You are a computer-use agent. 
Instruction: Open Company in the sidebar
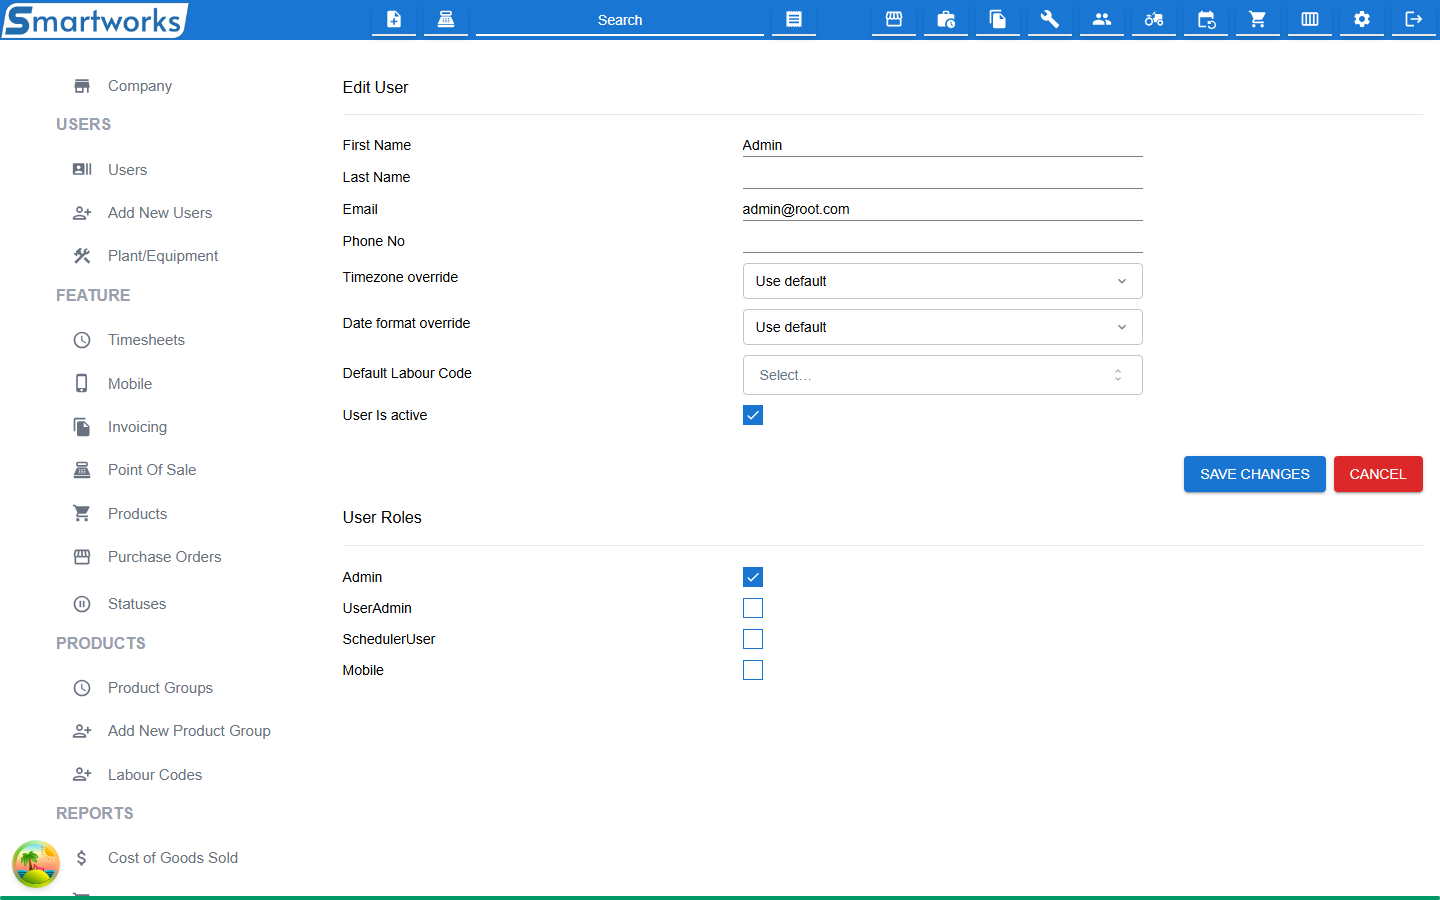[x=140, y=86]
